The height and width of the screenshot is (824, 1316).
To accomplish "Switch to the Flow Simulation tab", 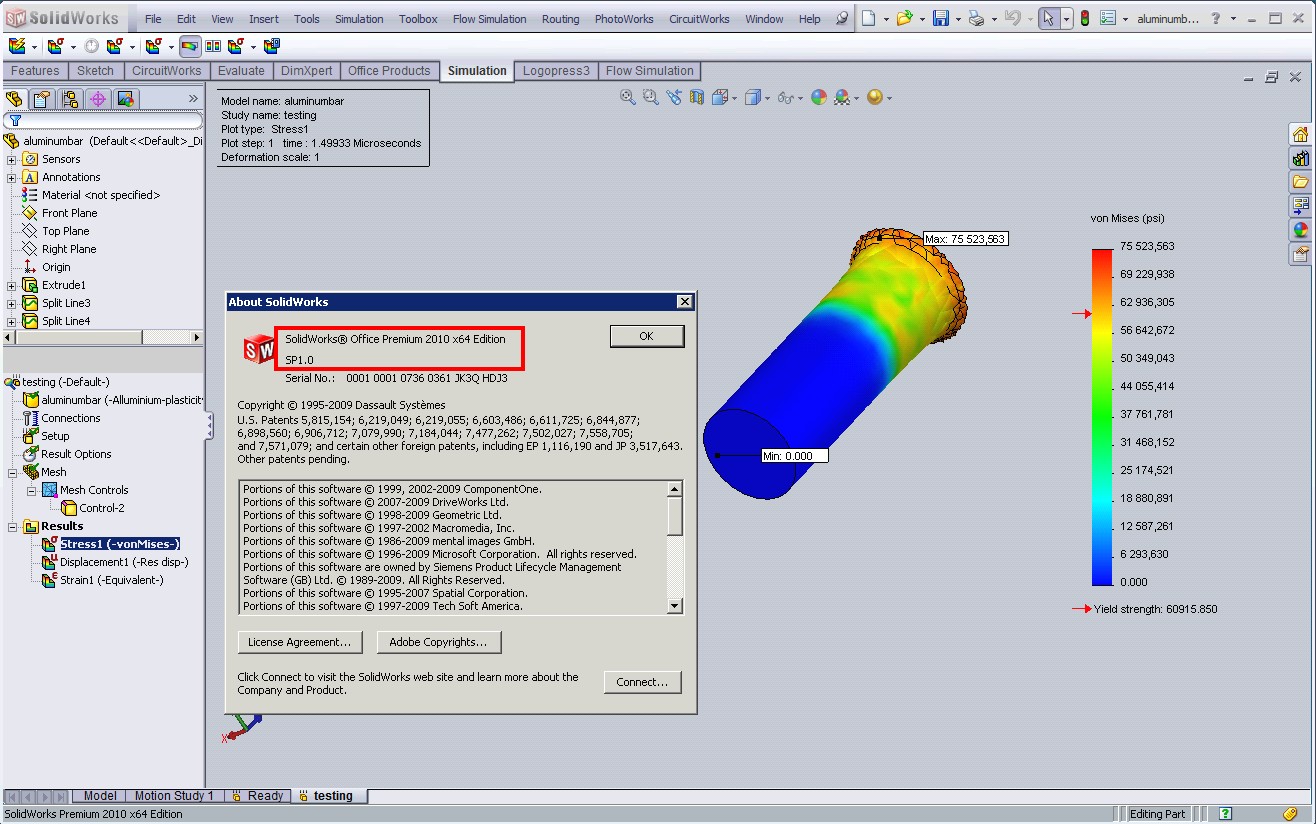I will click(x=650, y=70).
